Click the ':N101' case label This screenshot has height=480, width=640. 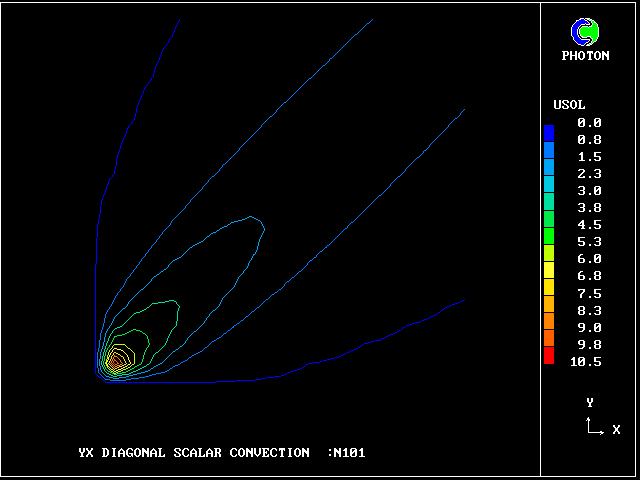point(346,453)
